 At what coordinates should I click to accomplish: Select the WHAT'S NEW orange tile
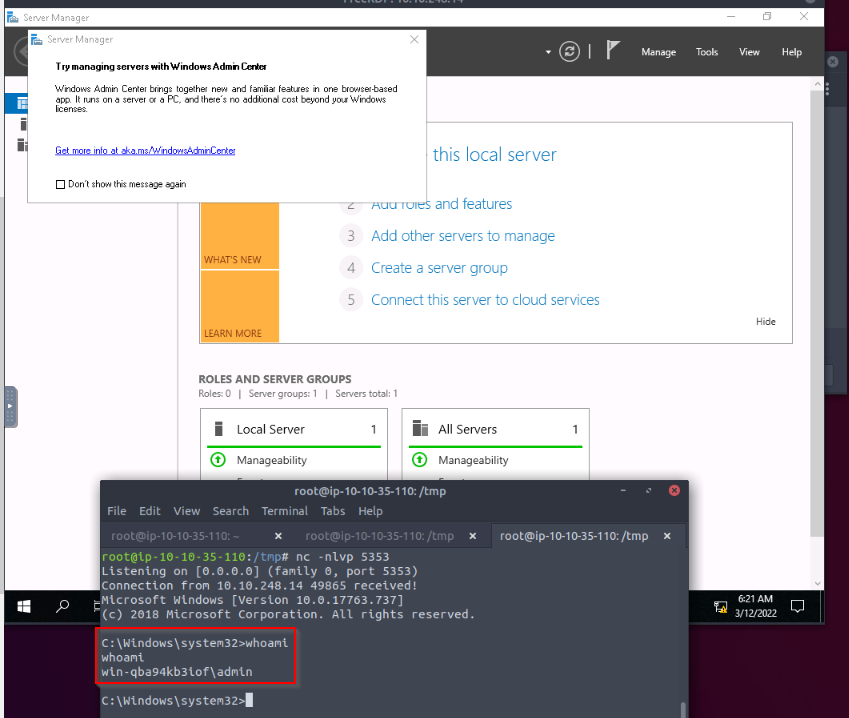click(239, 236)
